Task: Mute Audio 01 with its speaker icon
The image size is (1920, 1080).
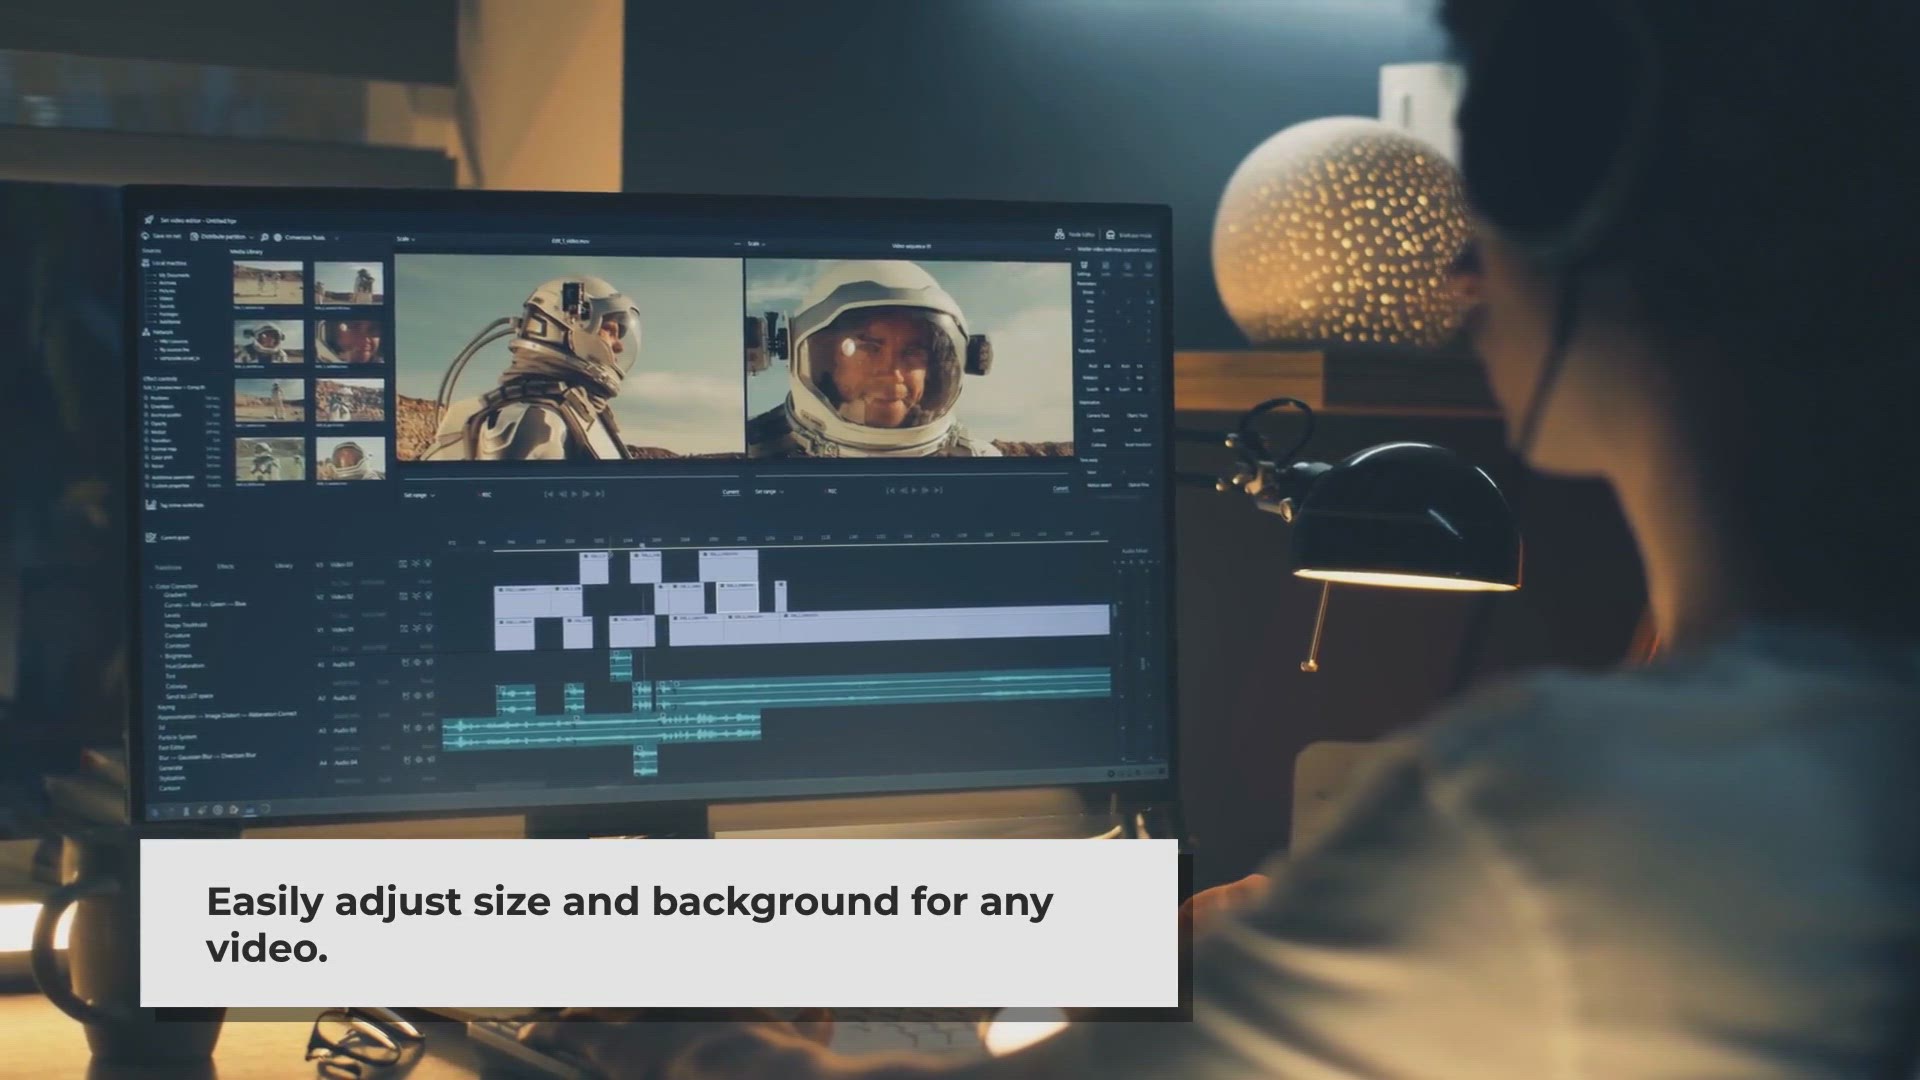Action: 429,662
